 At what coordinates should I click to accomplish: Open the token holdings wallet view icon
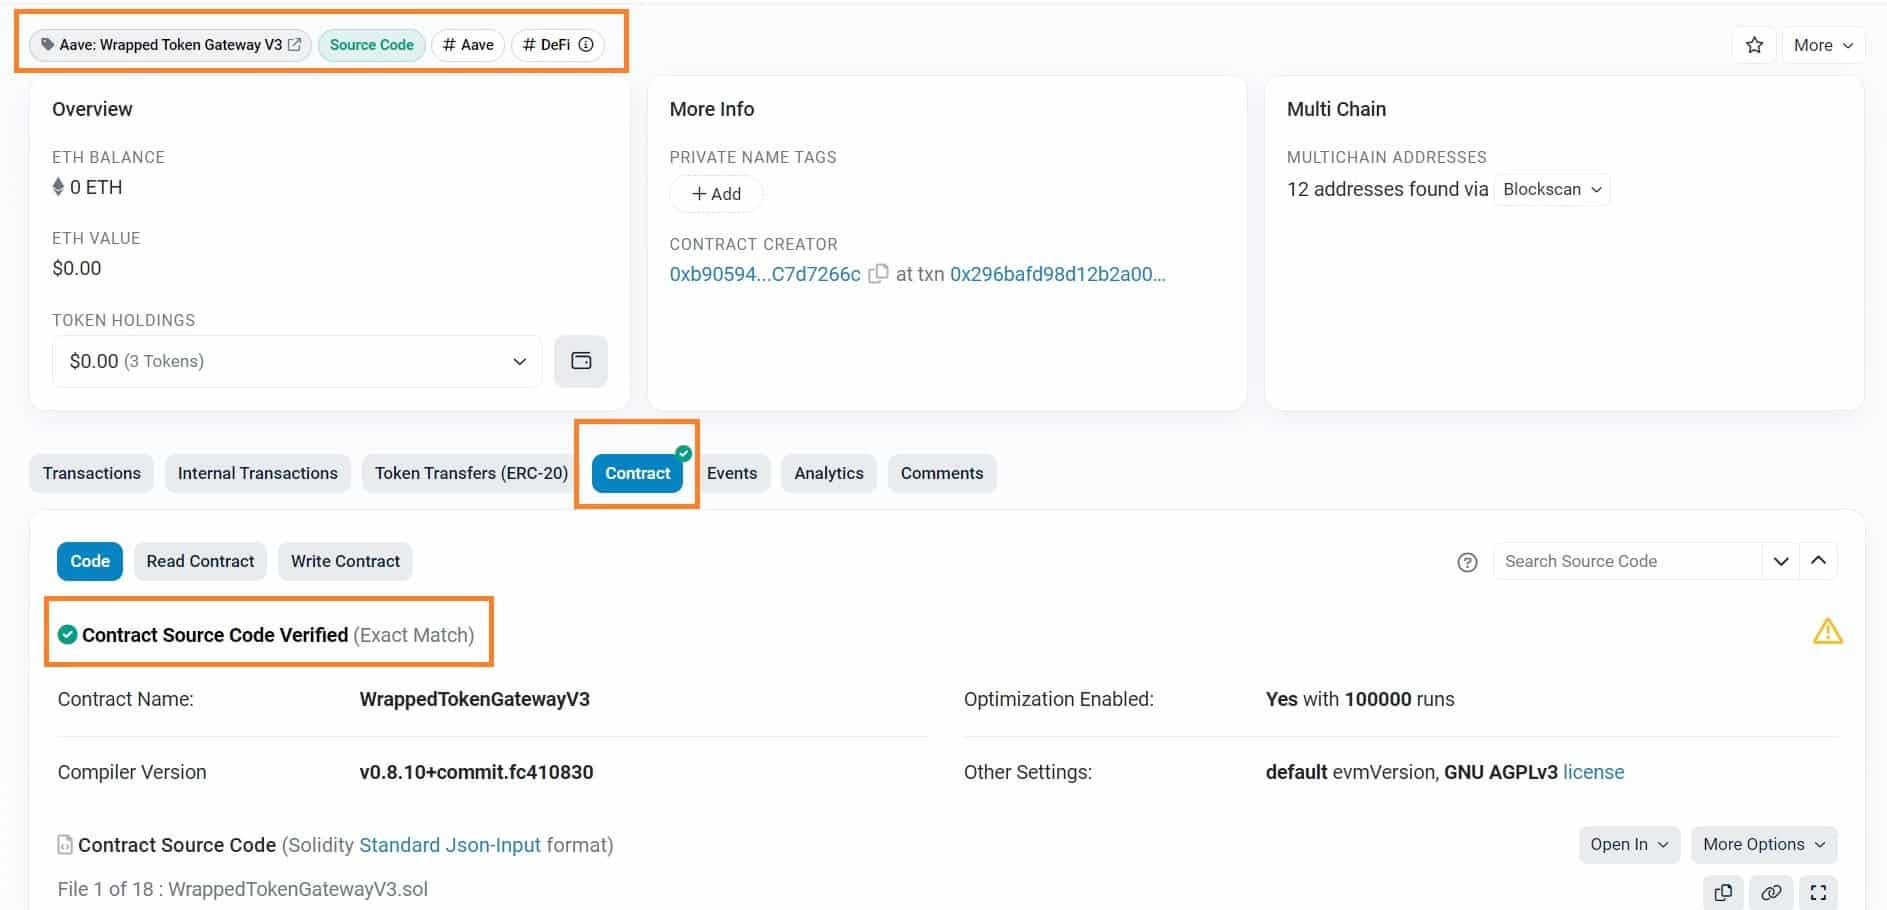tap(581, 361)
